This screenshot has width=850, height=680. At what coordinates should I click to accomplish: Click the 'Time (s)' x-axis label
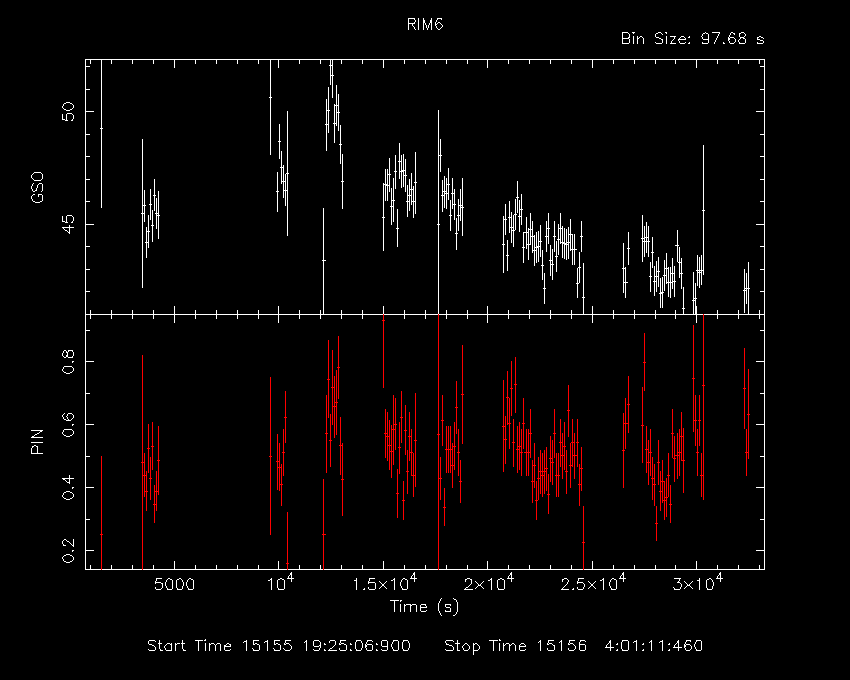[424, 606]
